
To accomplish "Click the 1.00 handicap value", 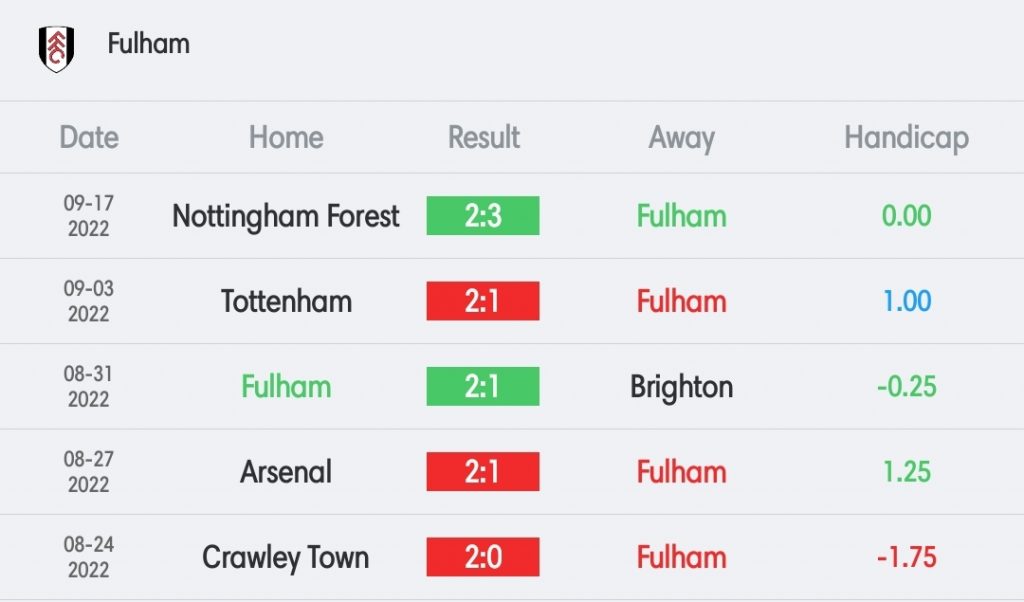I will point(906,301).
